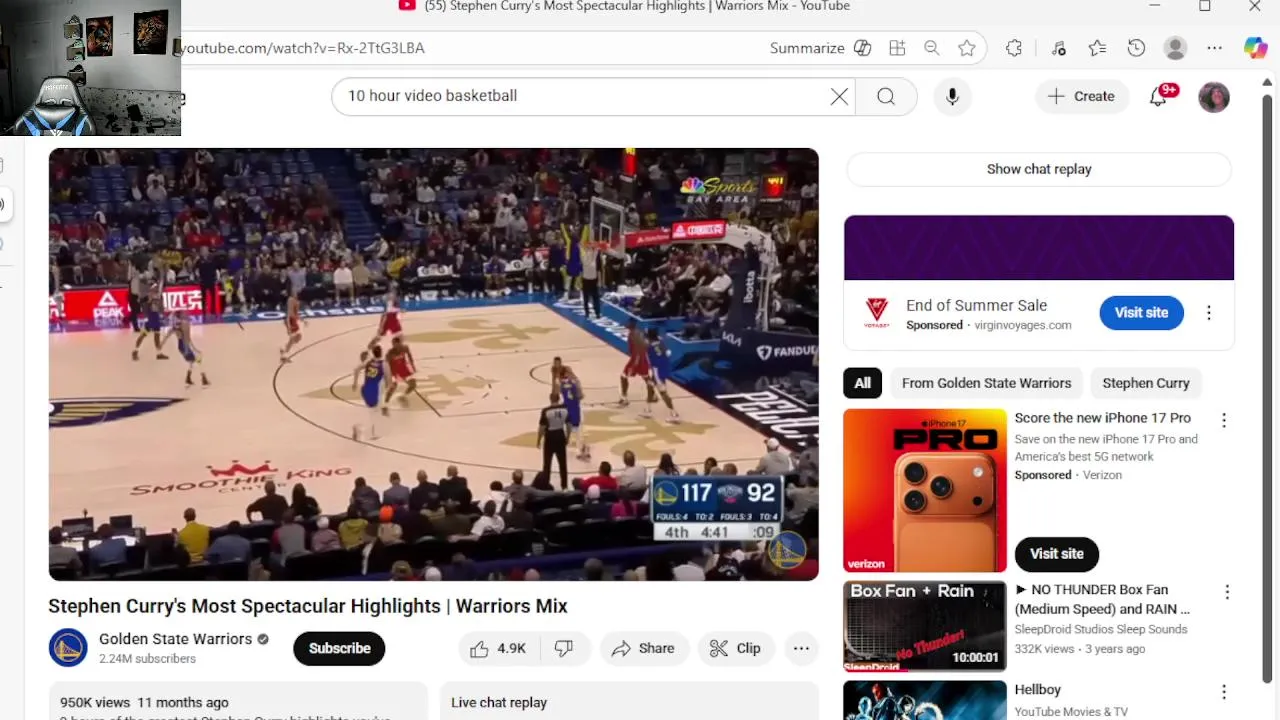
Task: Visit site for Verizon iPhone ad
Action: tap(1057, 554)
